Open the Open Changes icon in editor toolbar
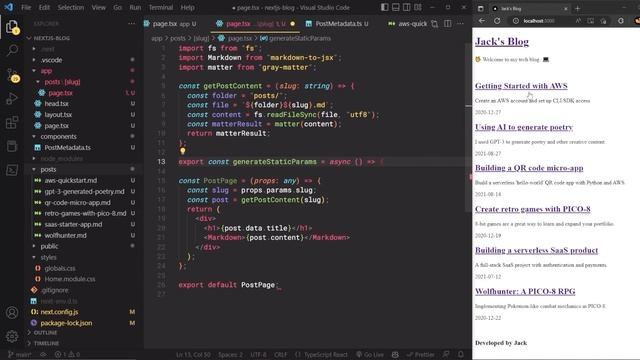 435,24
